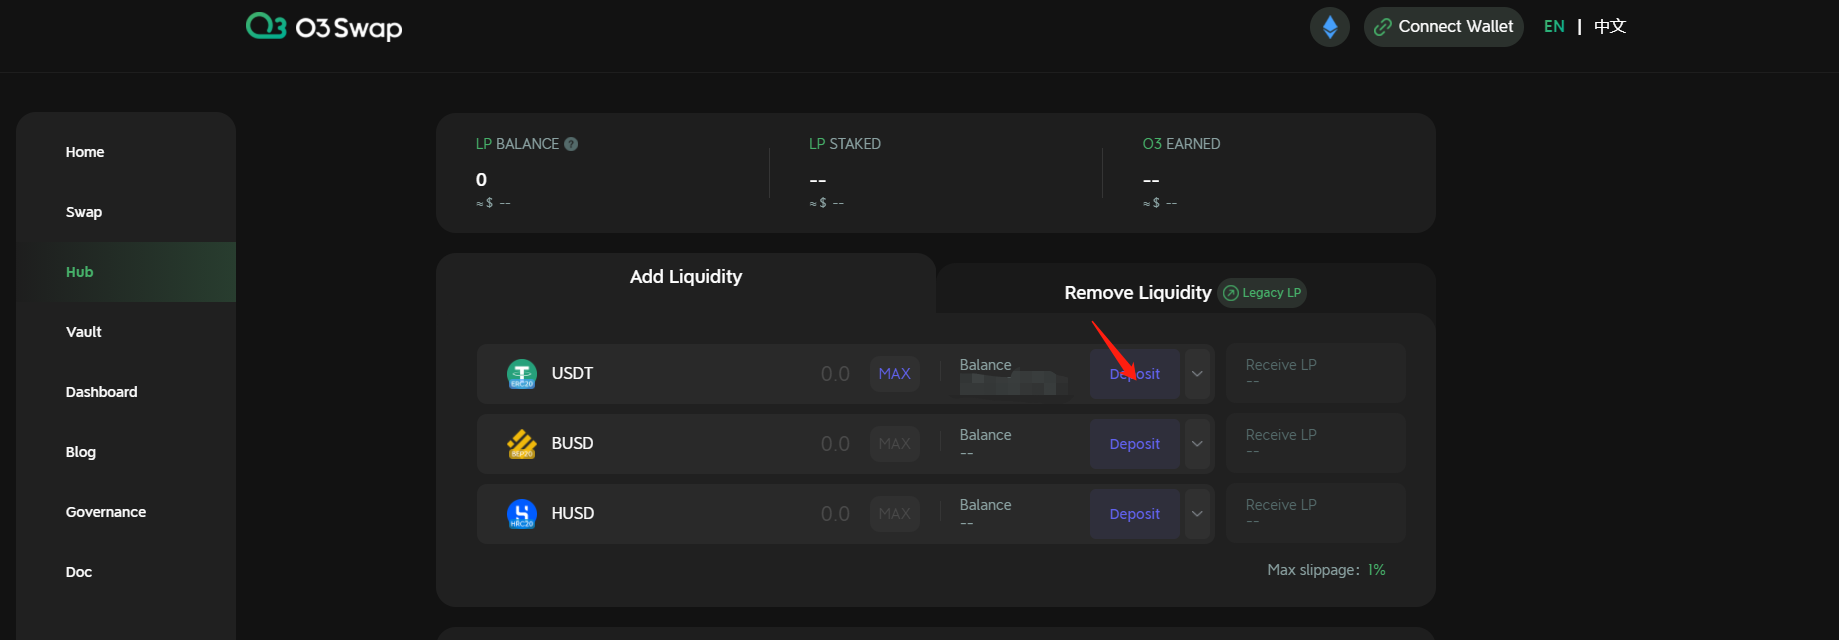
Task: Click Deposit button for USDT
Action: click(1135, 374)
